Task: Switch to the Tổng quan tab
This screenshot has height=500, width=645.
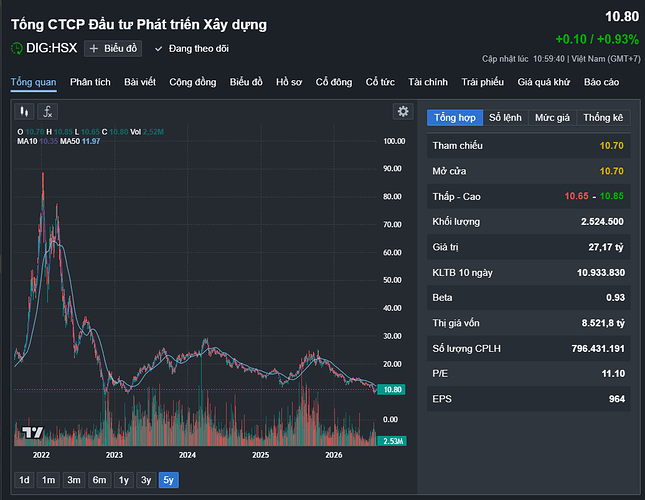Action: point(33,82)
